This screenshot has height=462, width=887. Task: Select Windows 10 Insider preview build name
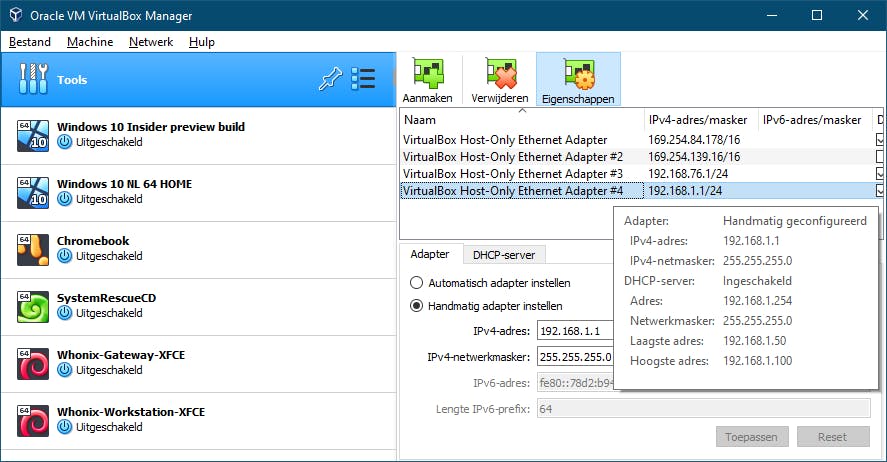(x=151, y=127)
